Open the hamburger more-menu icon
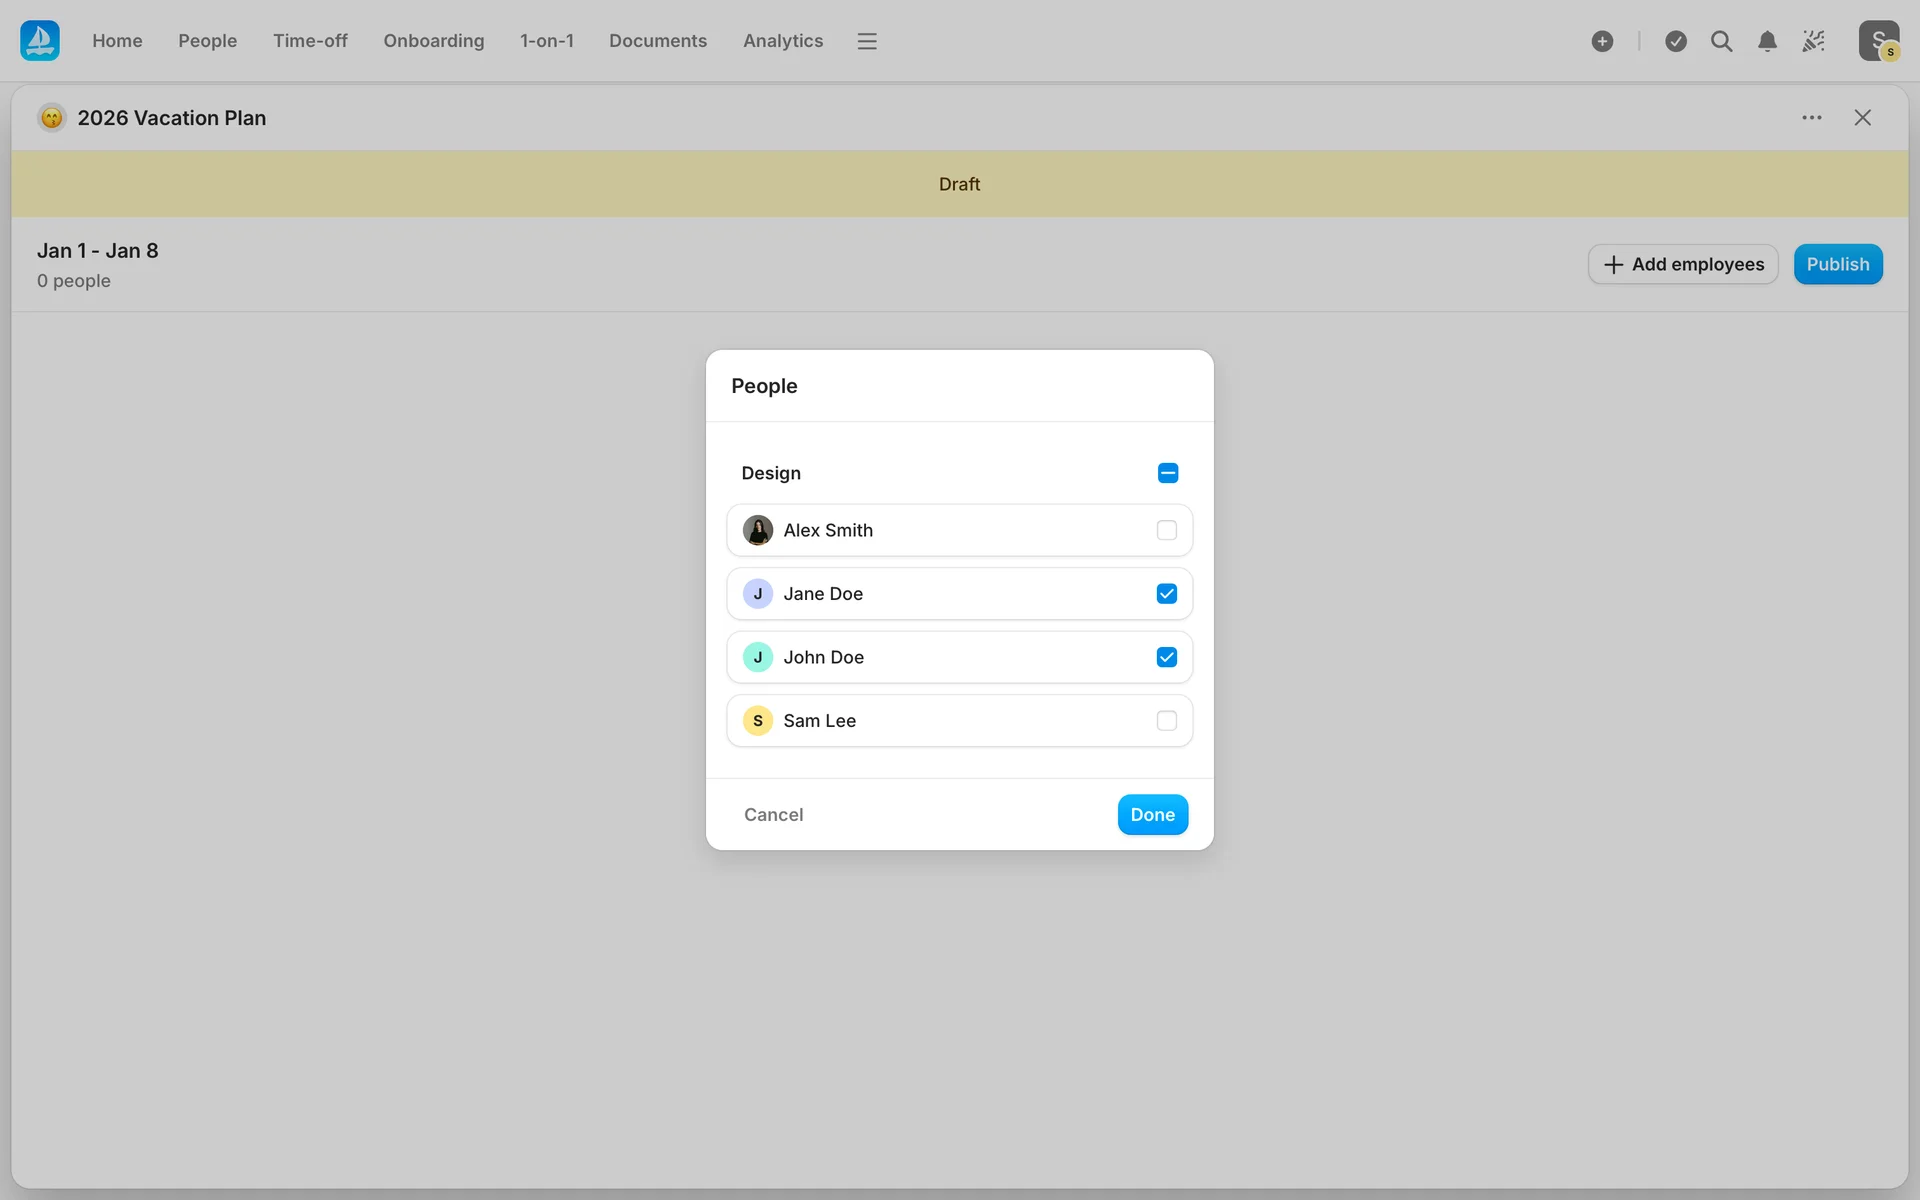This screenshot has width=1920, height=1200. coord(866,41)
